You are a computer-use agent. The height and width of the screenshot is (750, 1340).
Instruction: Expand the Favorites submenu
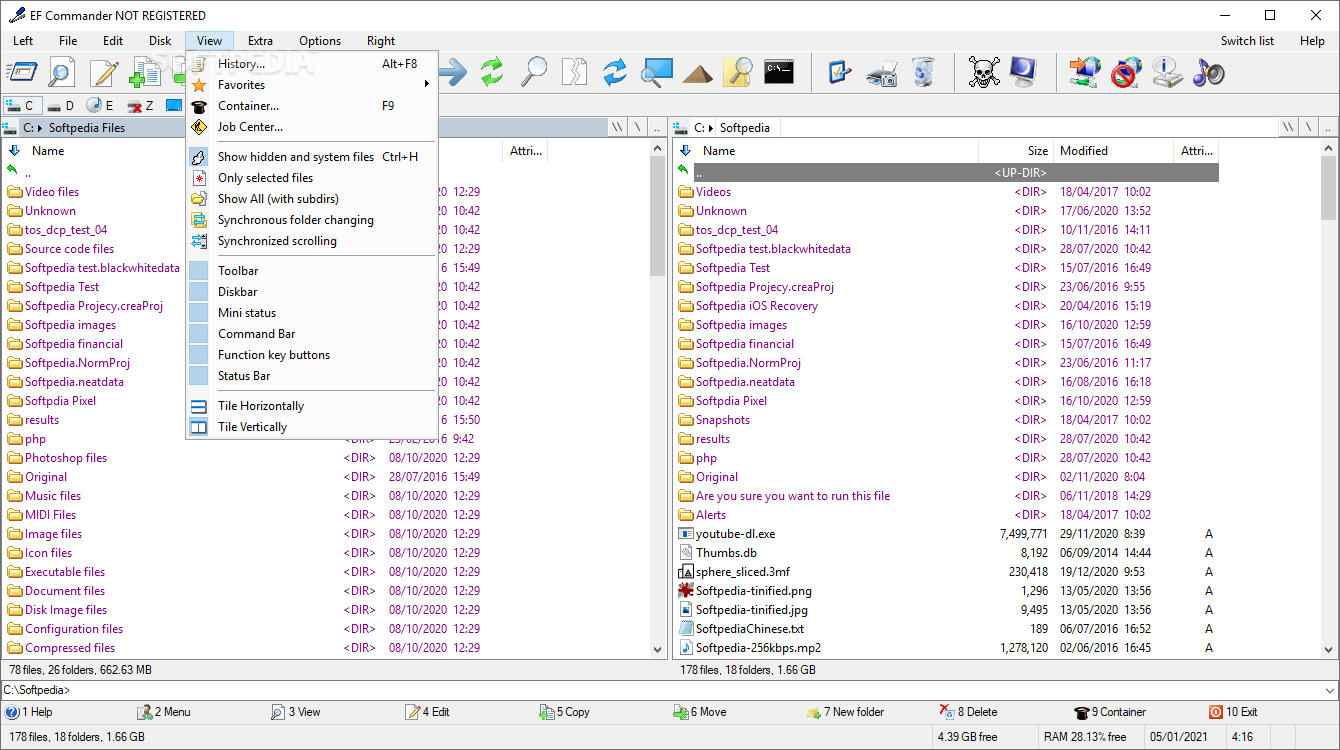311,85
